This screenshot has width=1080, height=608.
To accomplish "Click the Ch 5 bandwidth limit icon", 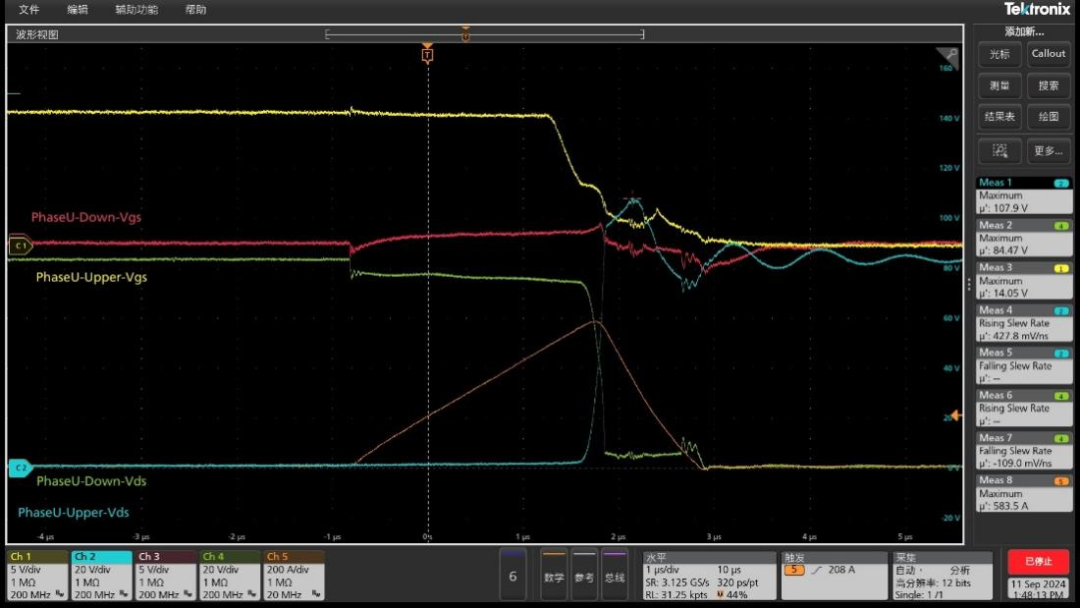I will click(315, 594).
